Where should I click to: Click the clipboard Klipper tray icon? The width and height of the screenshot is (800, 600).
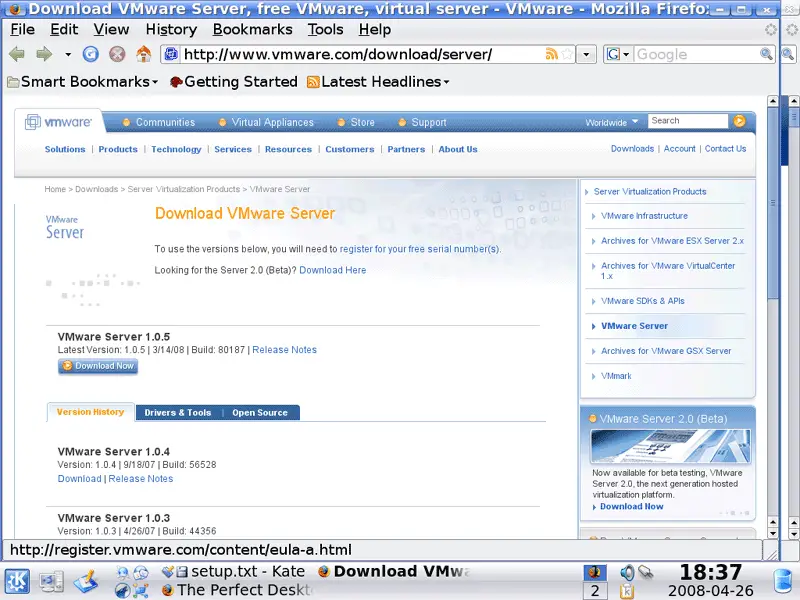click(627, 591)
